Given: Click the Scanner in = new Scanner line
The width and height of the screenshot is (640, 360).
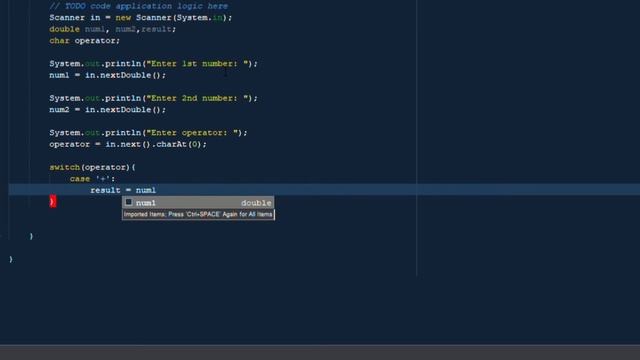Looking at the screenshot, I should [141, 18].
